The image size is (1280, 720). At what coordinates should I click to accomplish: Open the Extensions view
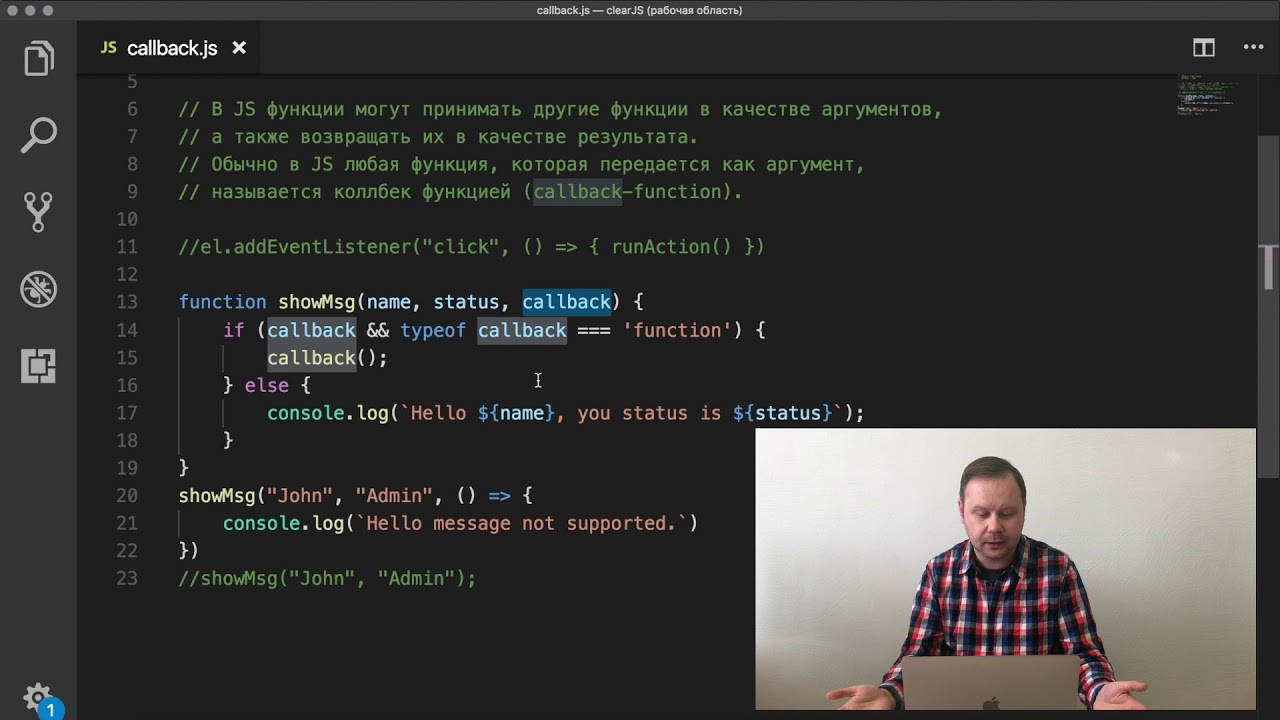tap(38, 366)
